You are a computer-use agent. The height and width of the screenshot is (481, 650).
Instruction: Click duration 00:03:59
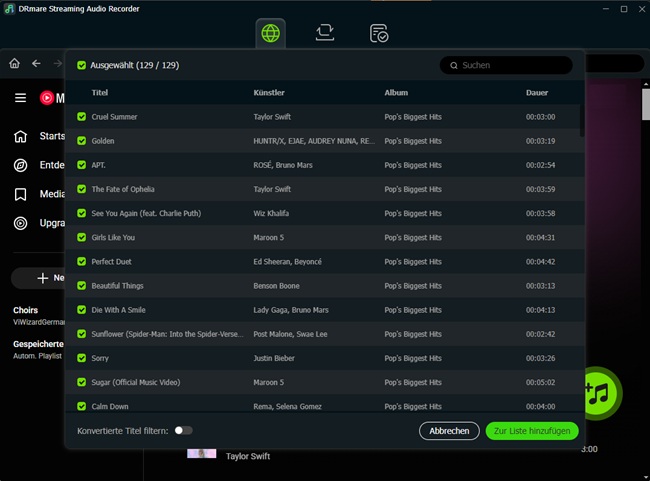(x=540, y=189)
